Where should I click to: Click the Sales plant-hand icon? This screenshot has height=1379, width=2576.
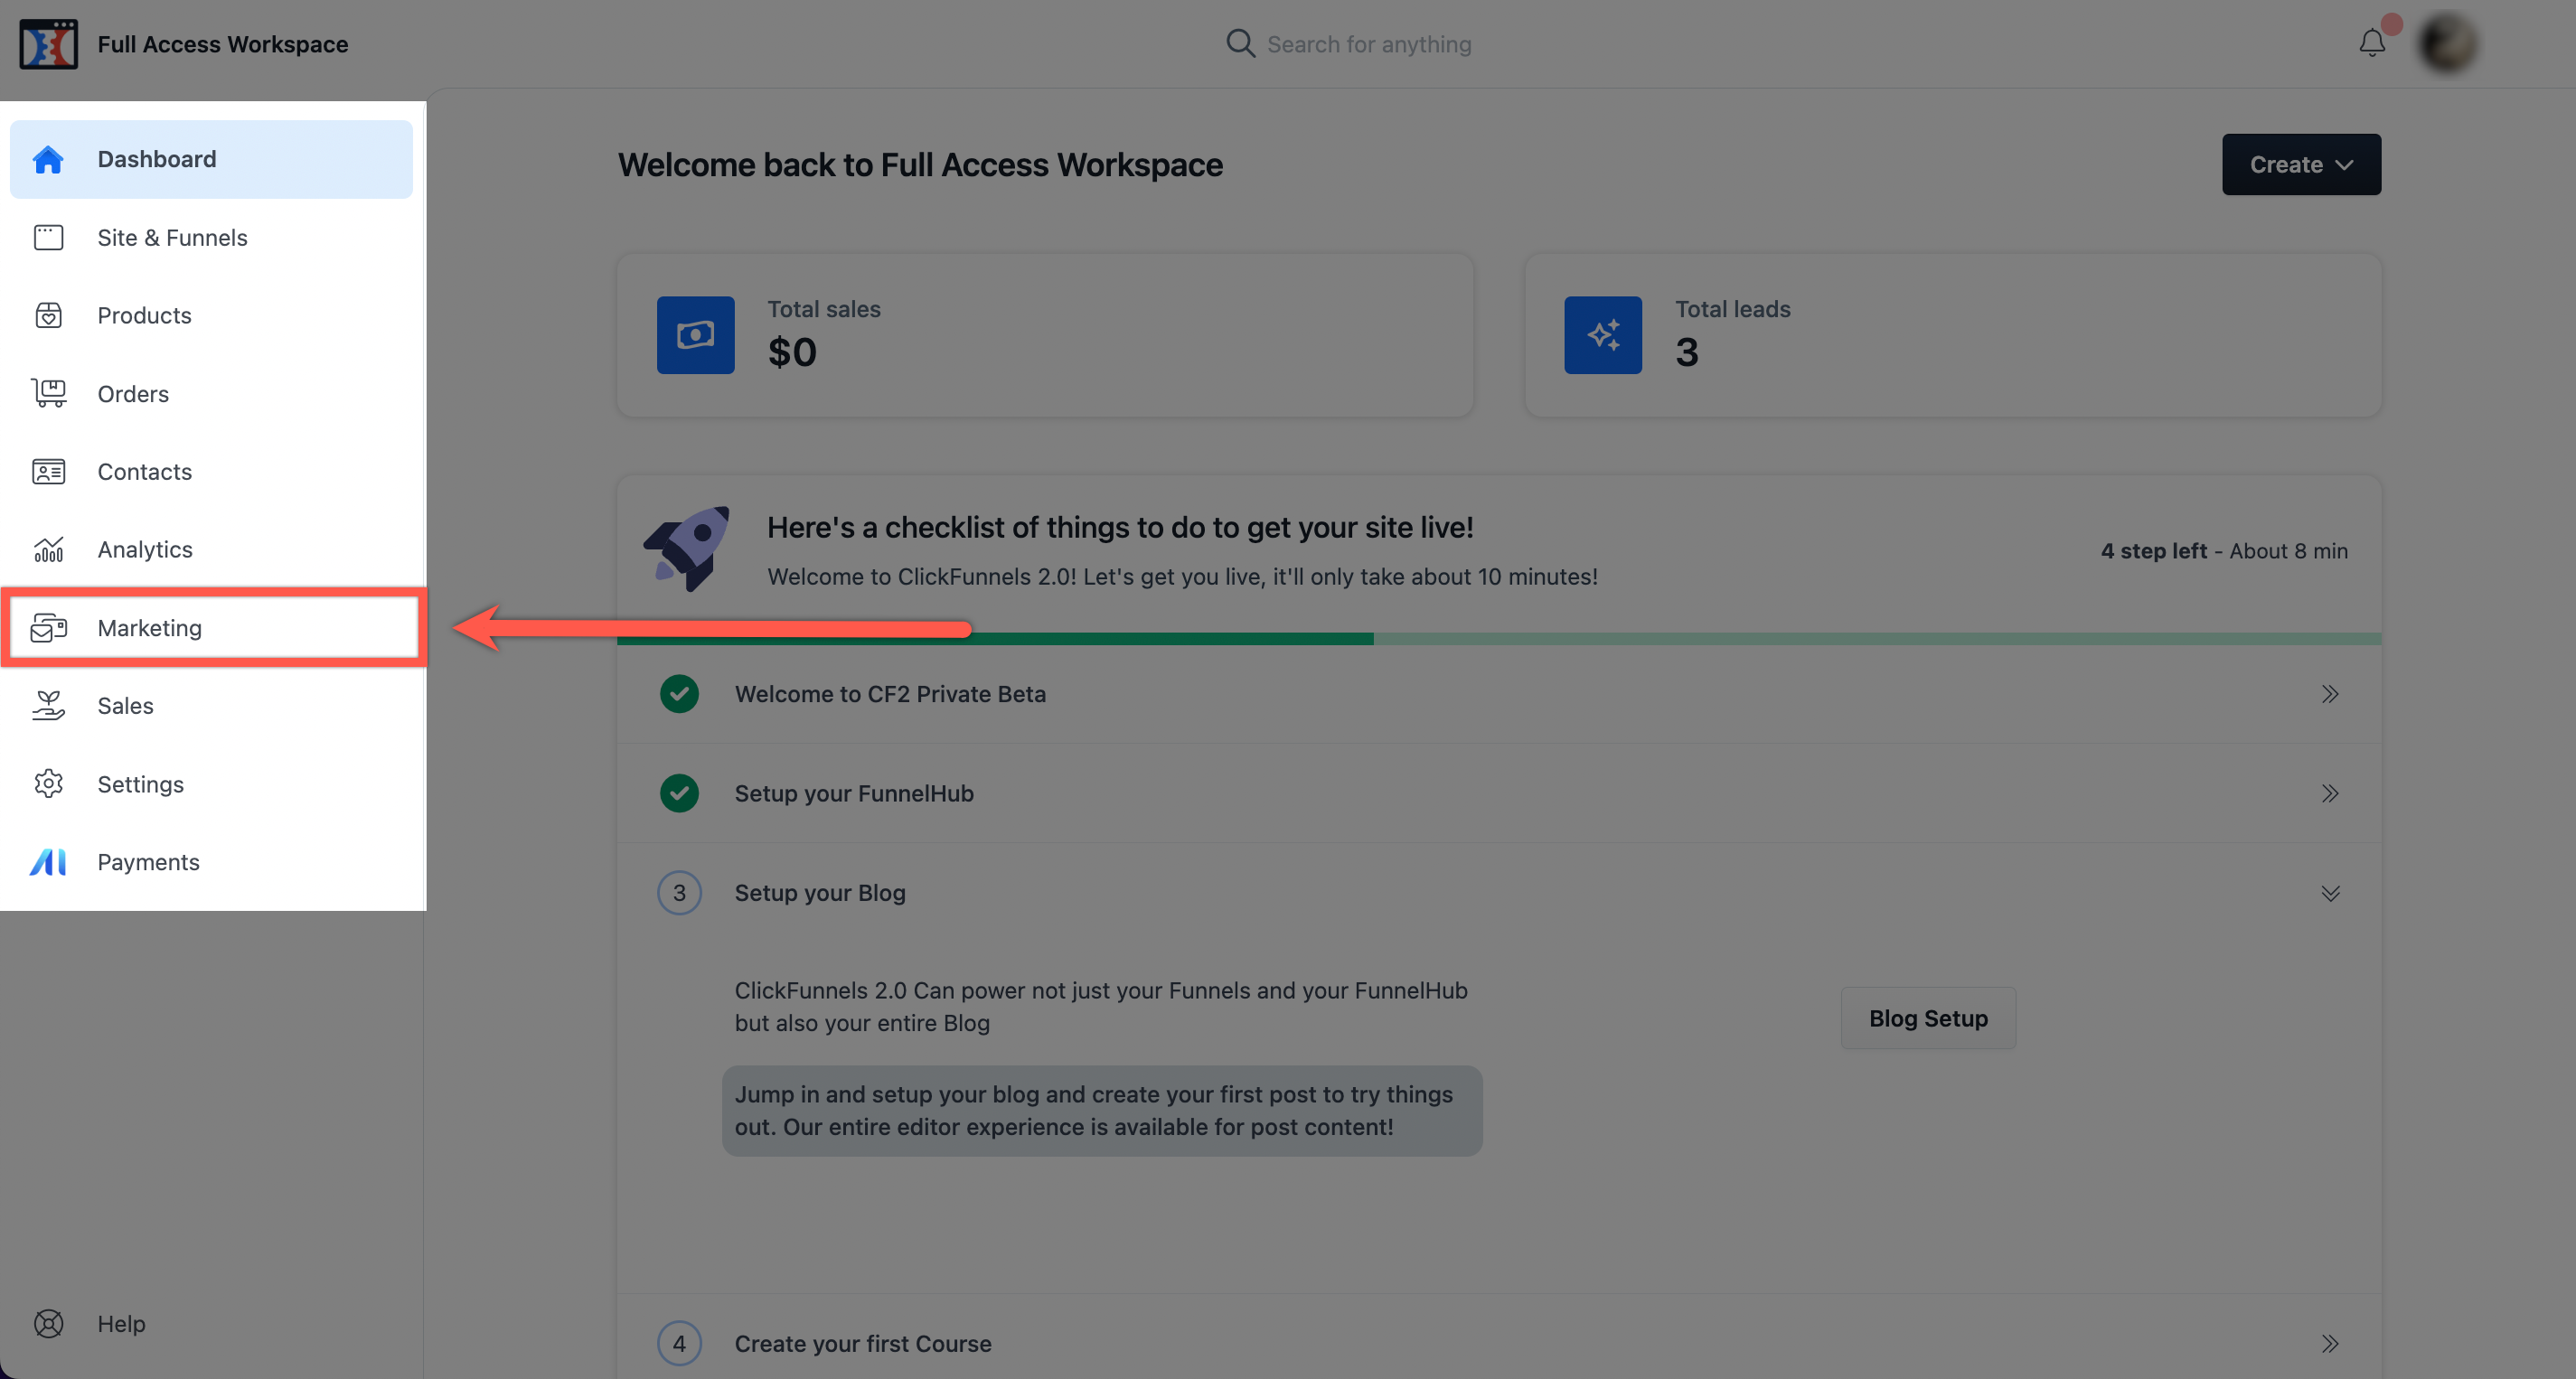48,705
